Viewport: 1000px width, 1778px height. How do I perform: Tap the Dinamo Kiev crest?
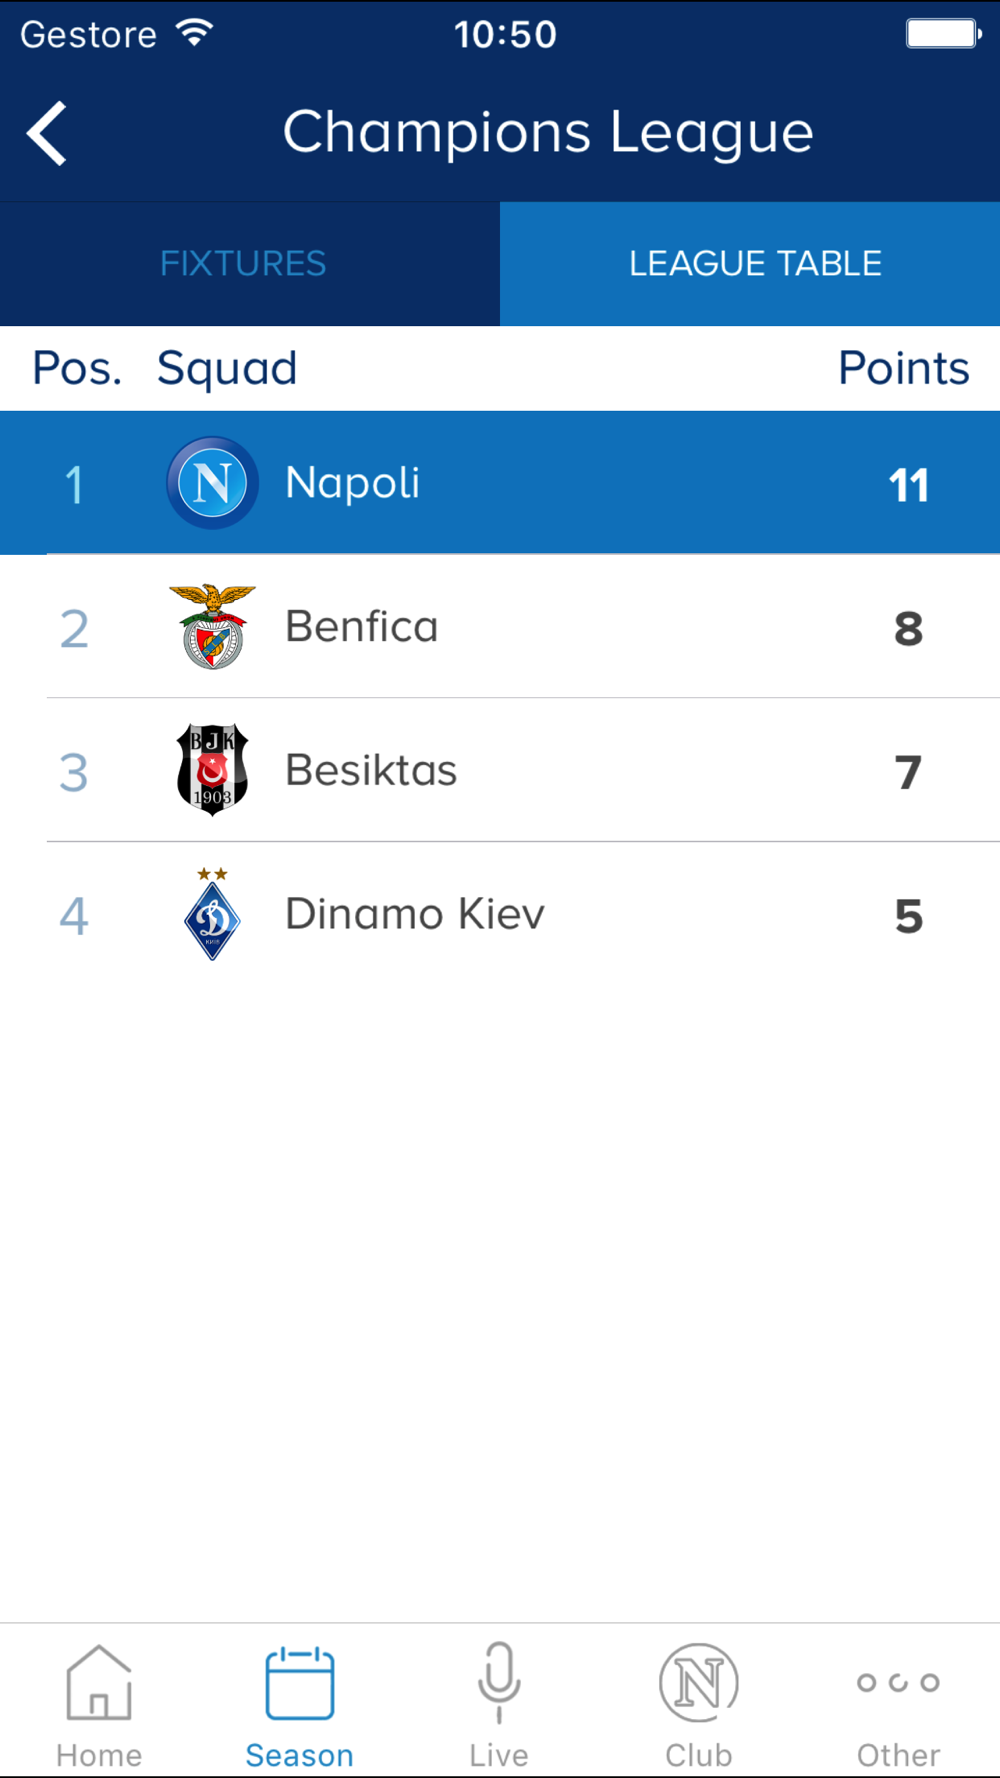click(x=212, y=914)
